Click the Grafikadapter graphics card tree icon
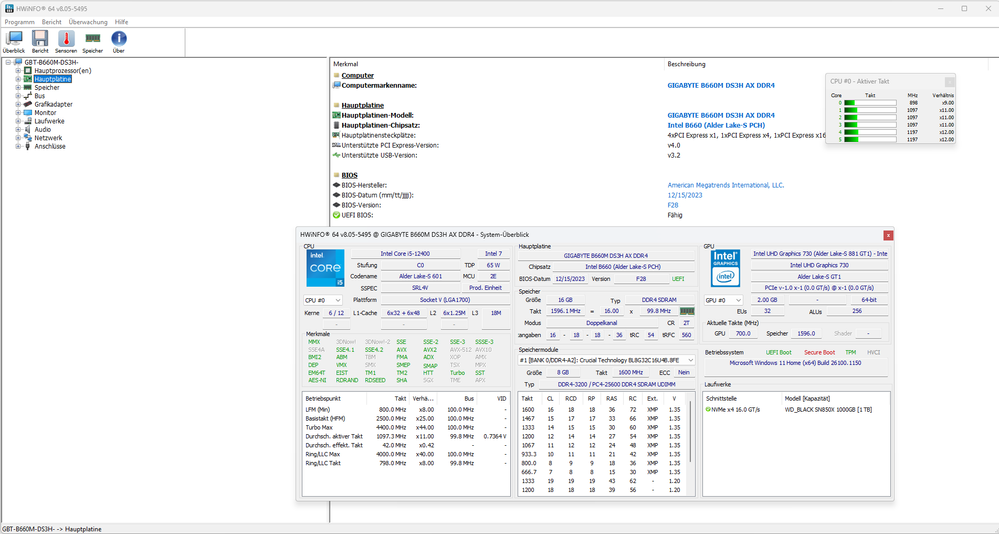999x534 pixels. click(x=28, y=104)
